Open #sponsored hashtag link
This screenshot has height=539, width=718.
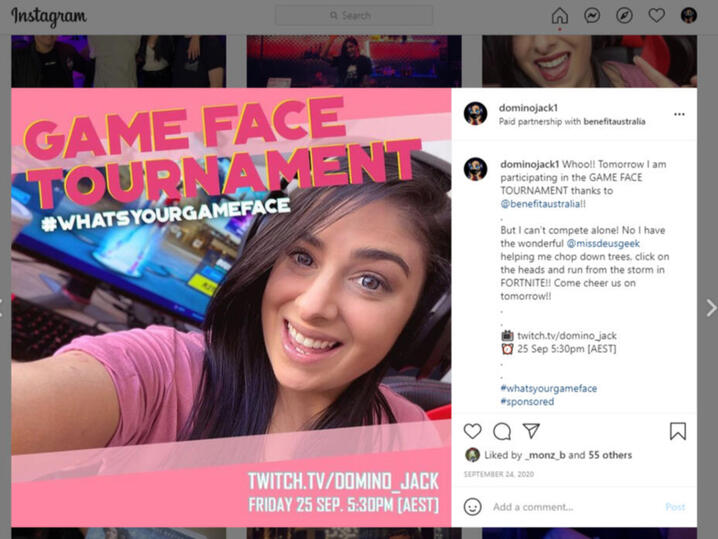527,402
